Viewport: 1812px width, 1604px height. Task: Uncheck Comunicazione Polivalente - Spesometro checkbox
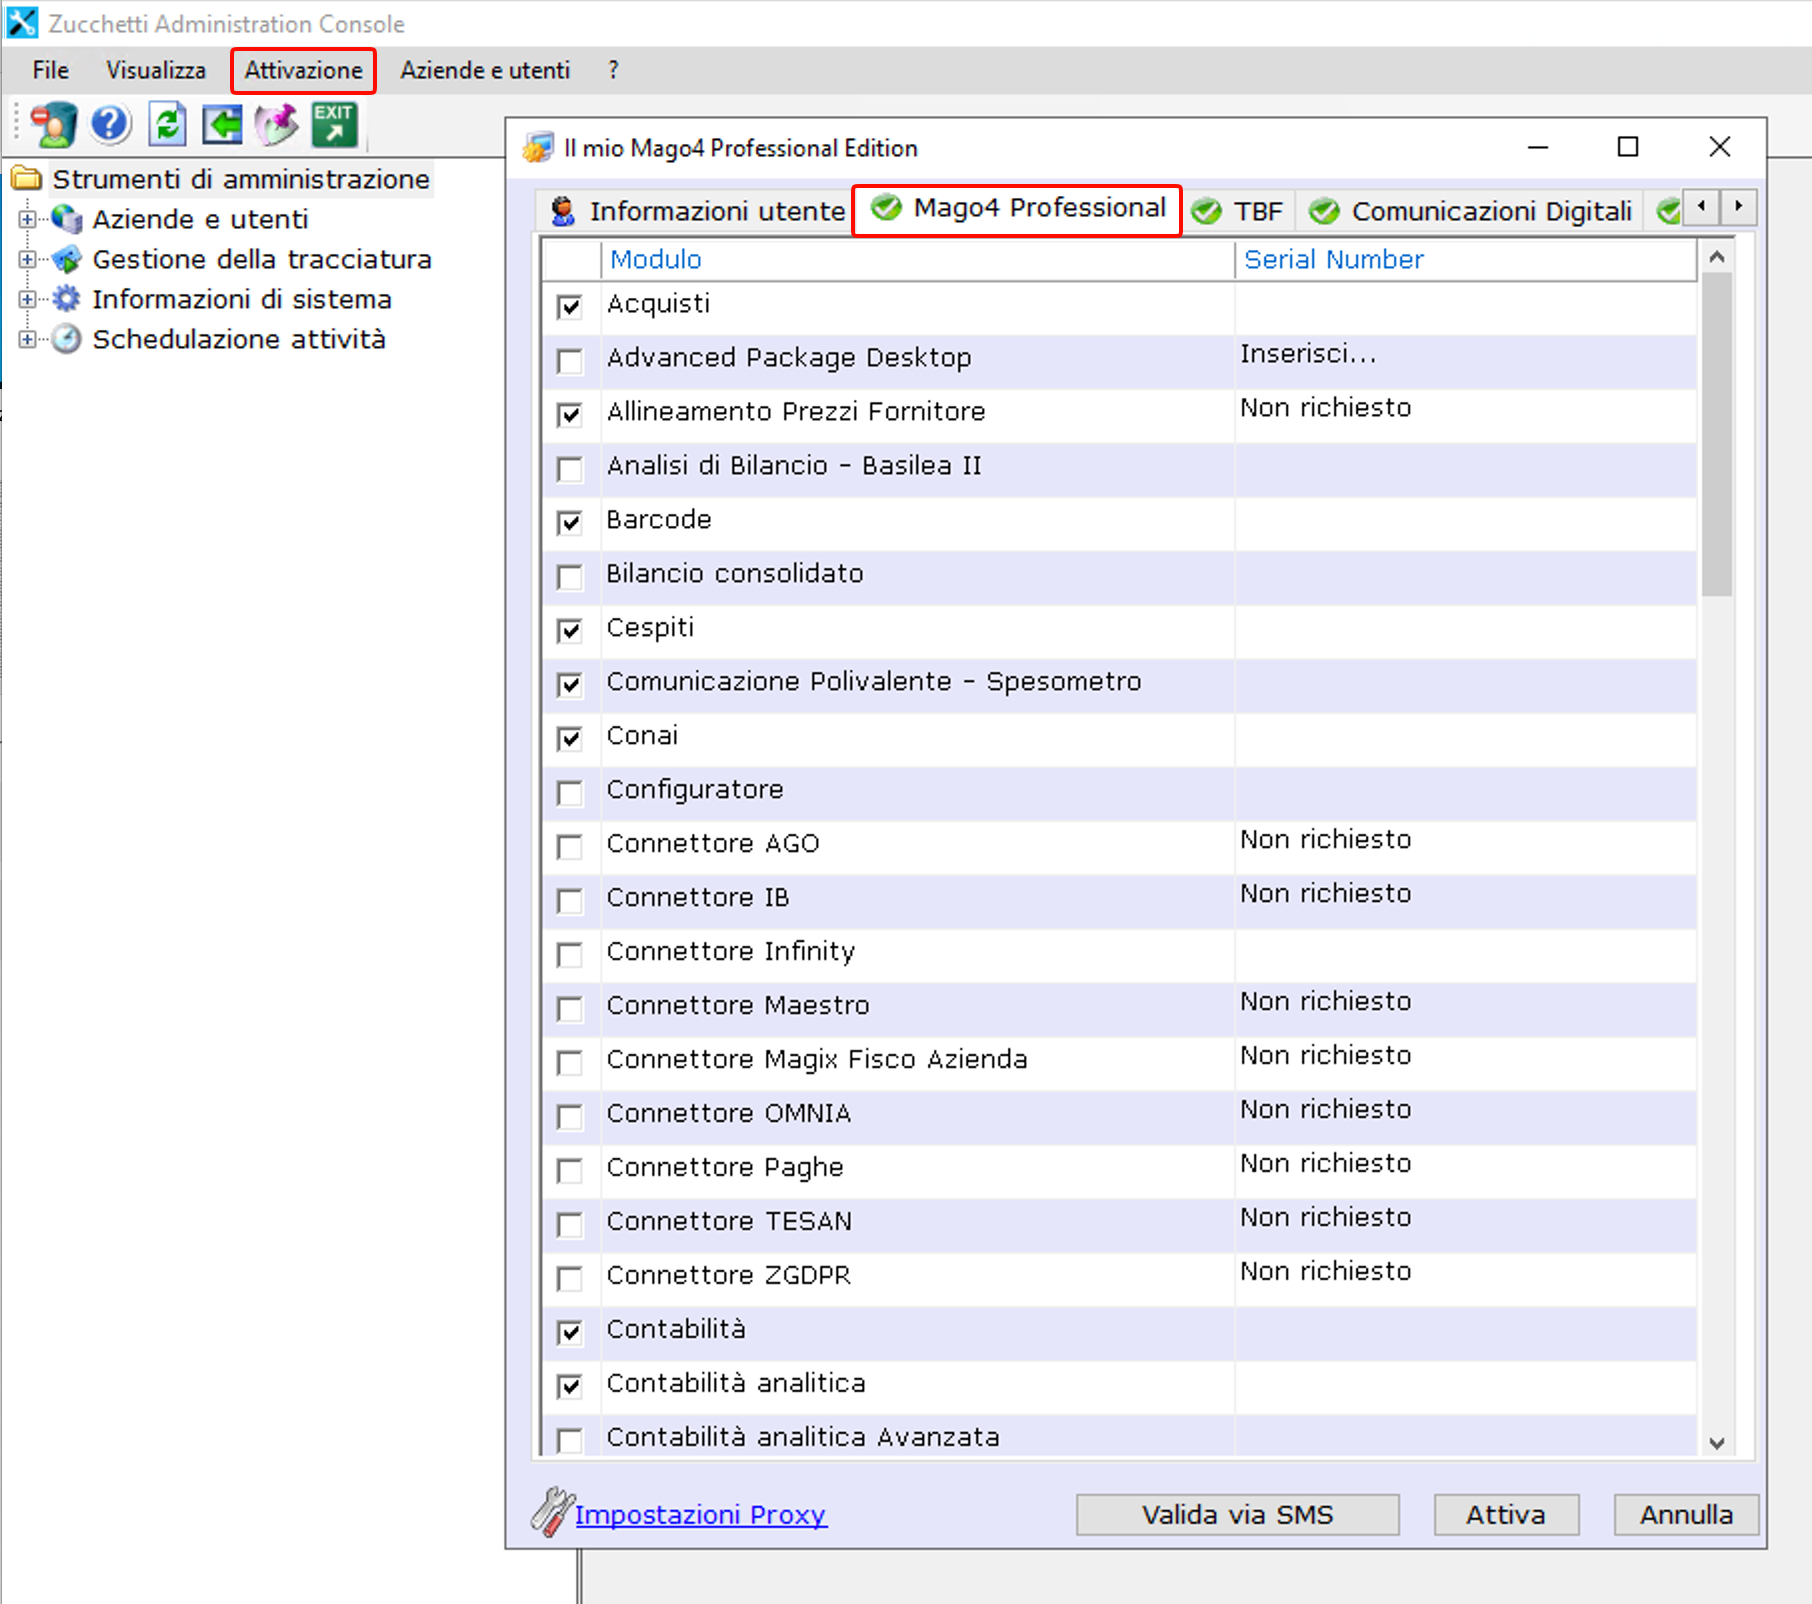[x=570, y=684]
